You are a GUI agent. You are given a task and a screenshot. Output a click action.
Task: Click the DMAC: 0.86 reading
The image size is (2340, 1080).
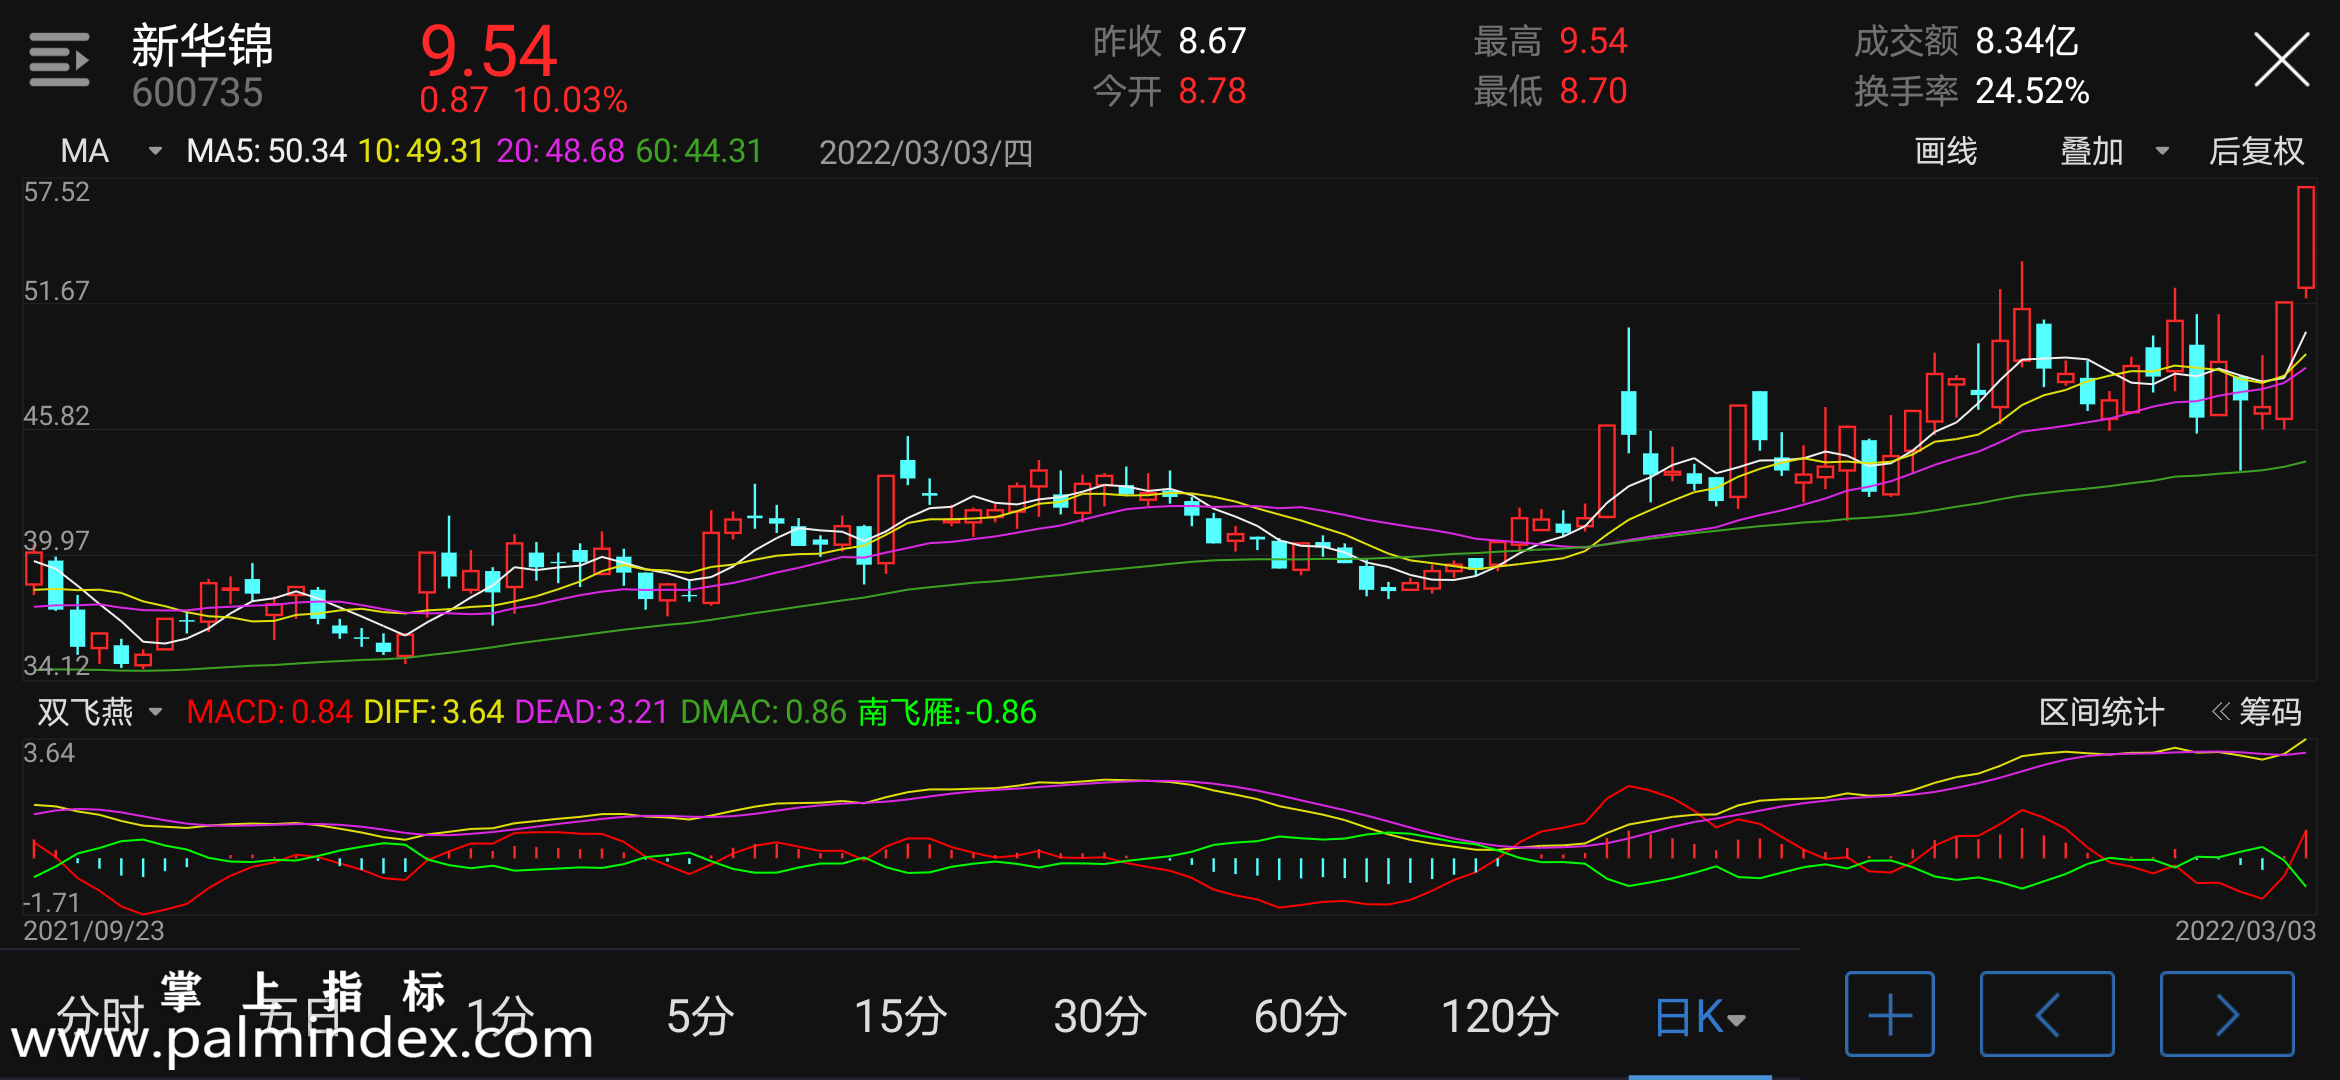coord(764,712)
